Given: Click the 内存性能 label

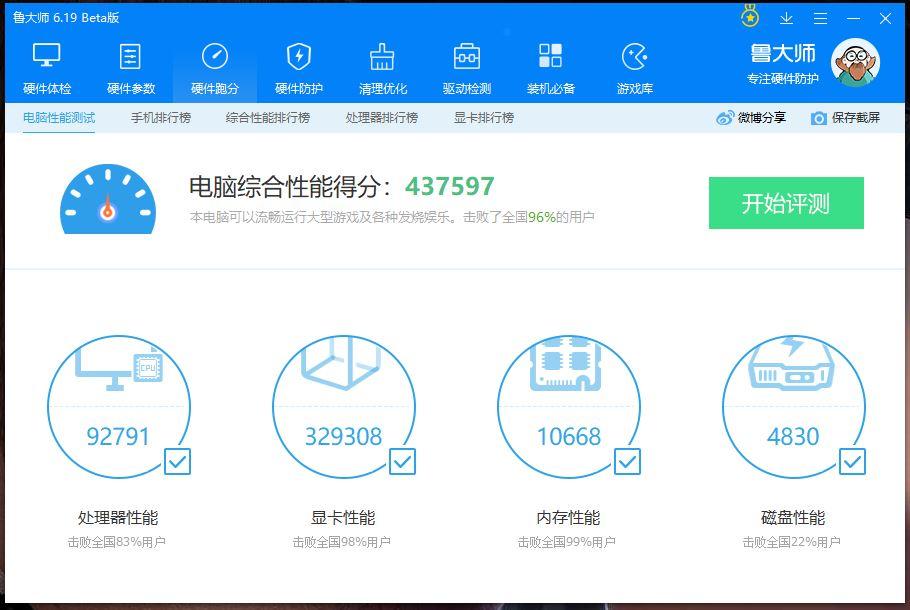Looking at the screenshot, I should (568, 517).
